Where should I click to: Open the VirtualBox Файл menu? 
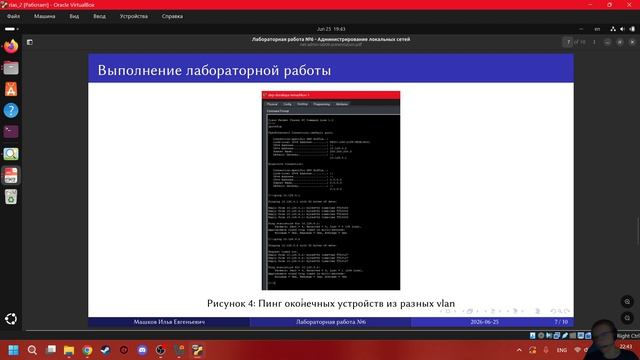(13, 16)
